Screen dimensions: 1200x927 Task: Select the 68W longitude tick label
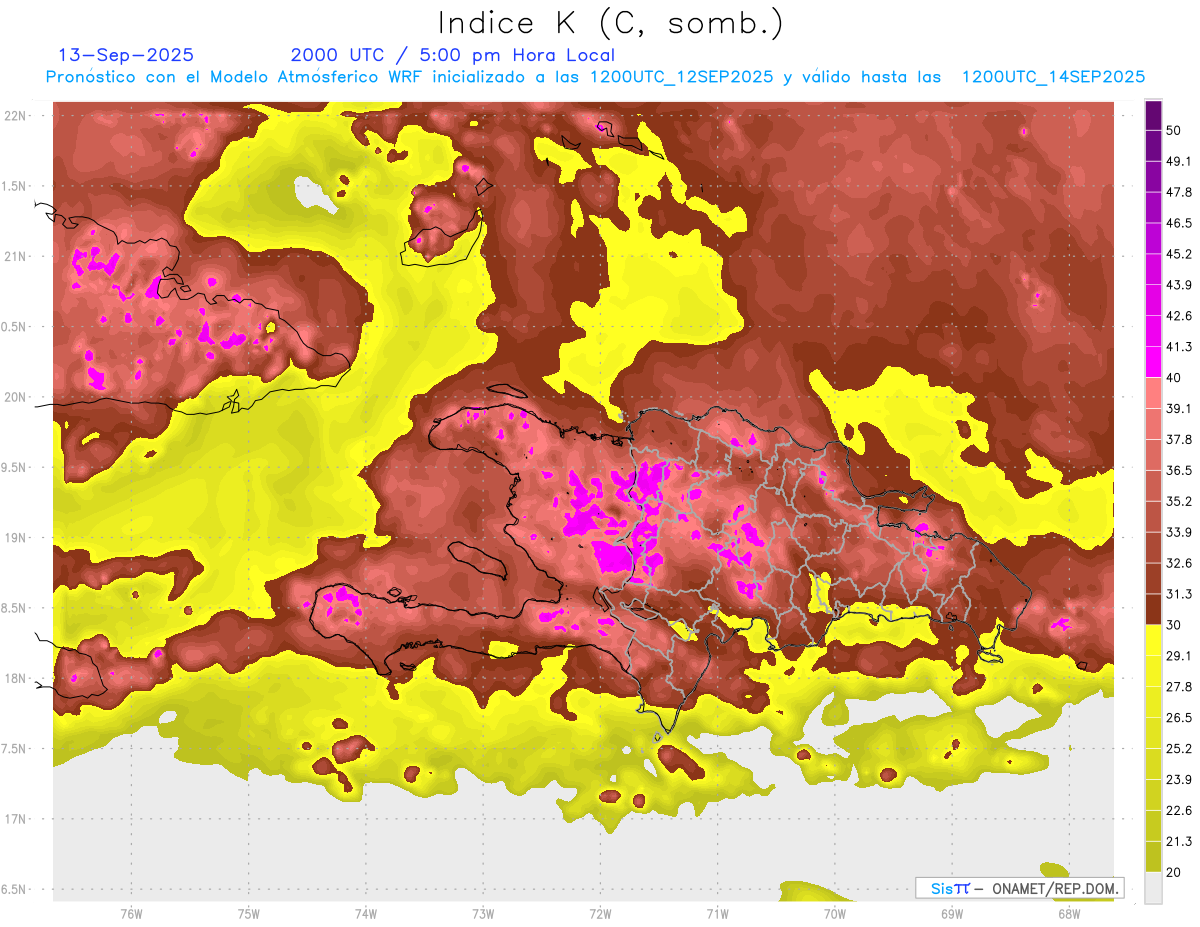(x=1068, y=912)
